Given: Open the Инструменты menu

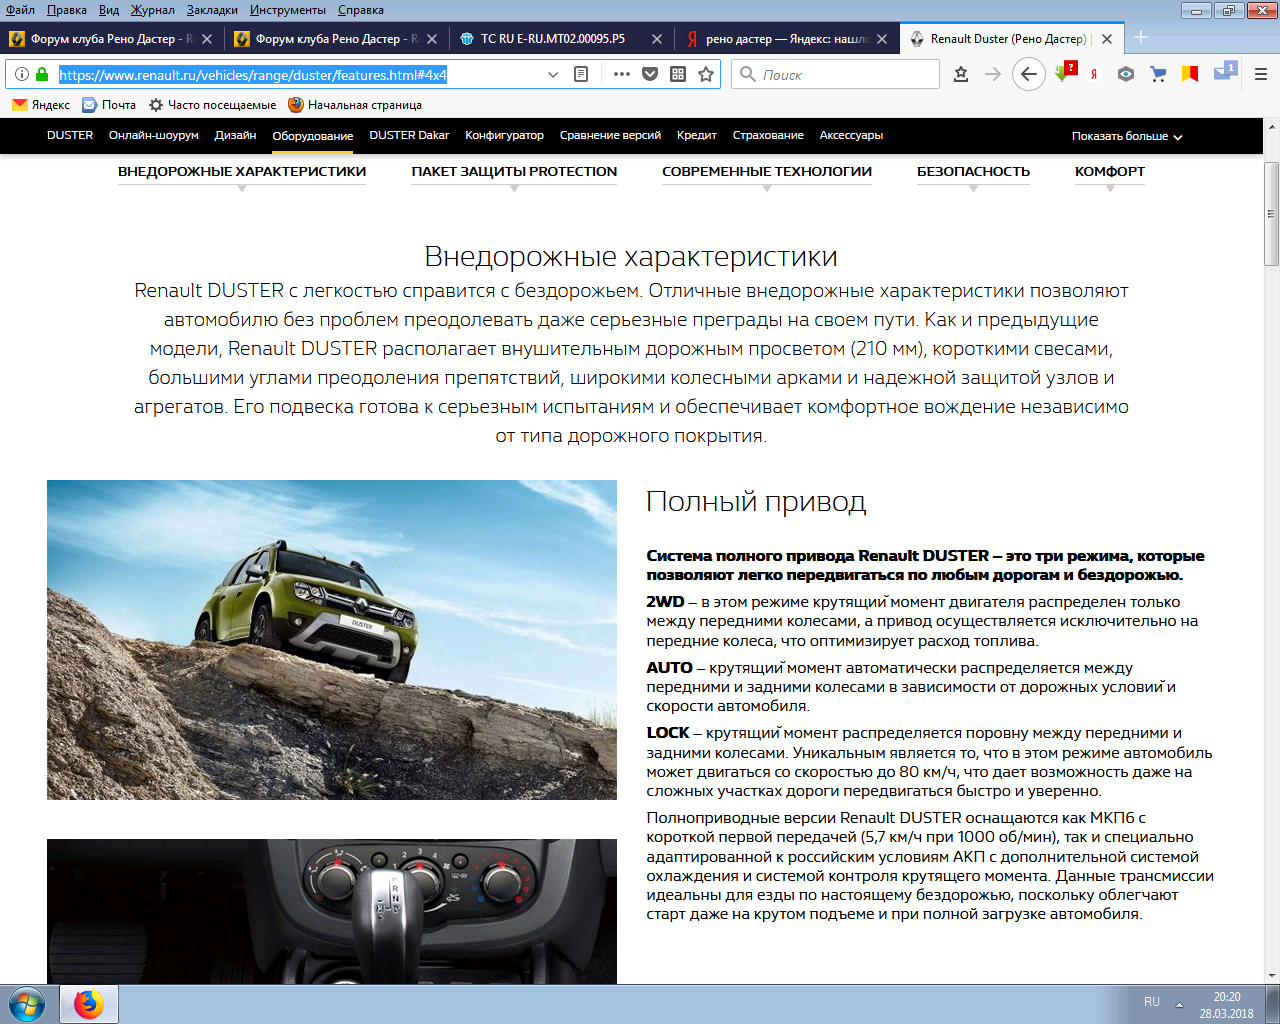Looking at the screenshot, I should (x=288, y=10).
